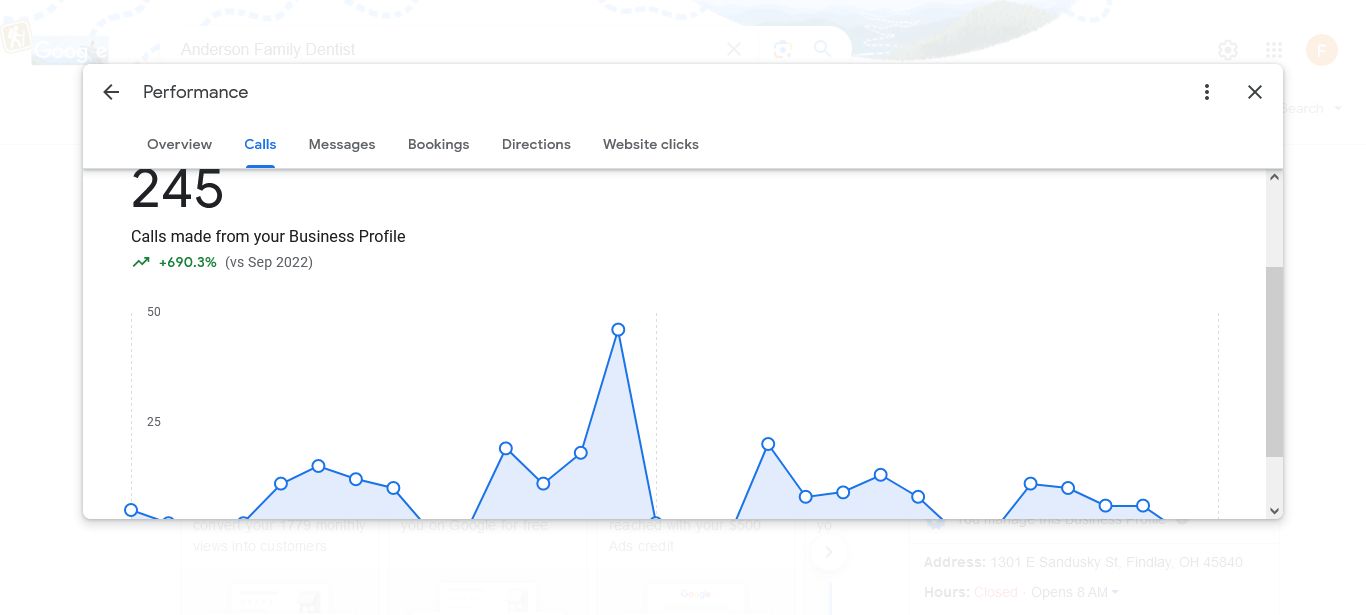
Task: Click the next-card arrow in background carousel
Action: click(828, 552)
